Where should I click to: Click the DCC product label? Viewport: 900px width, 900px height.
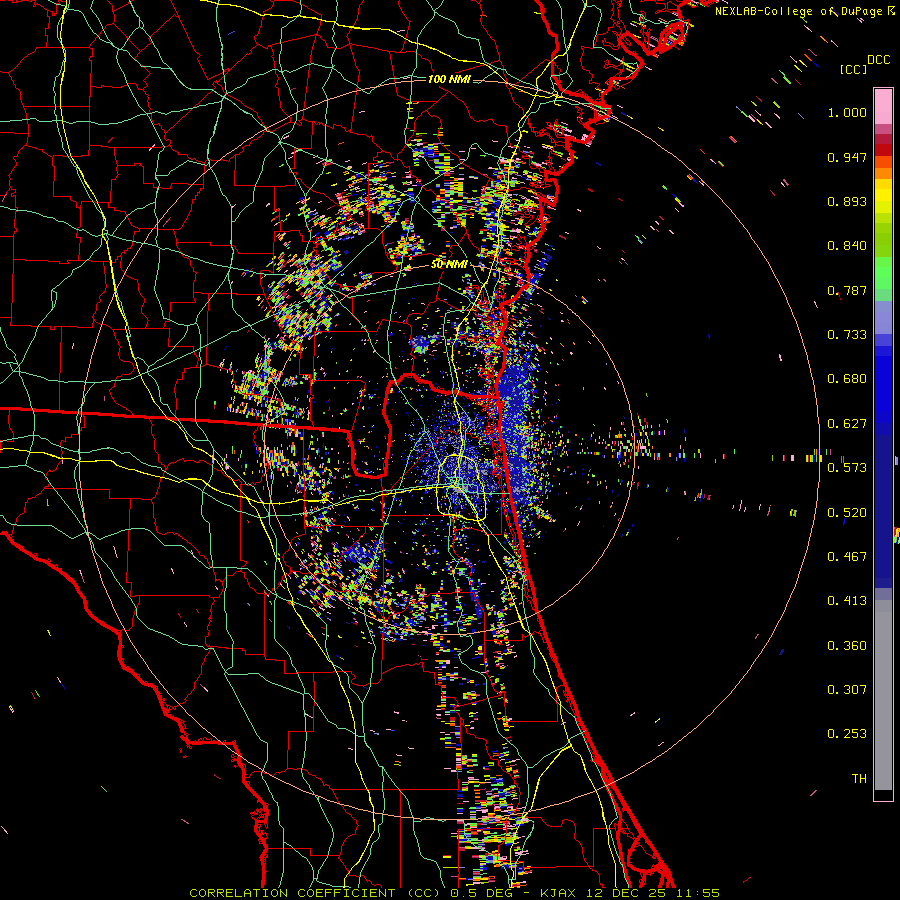click(878, 60)
